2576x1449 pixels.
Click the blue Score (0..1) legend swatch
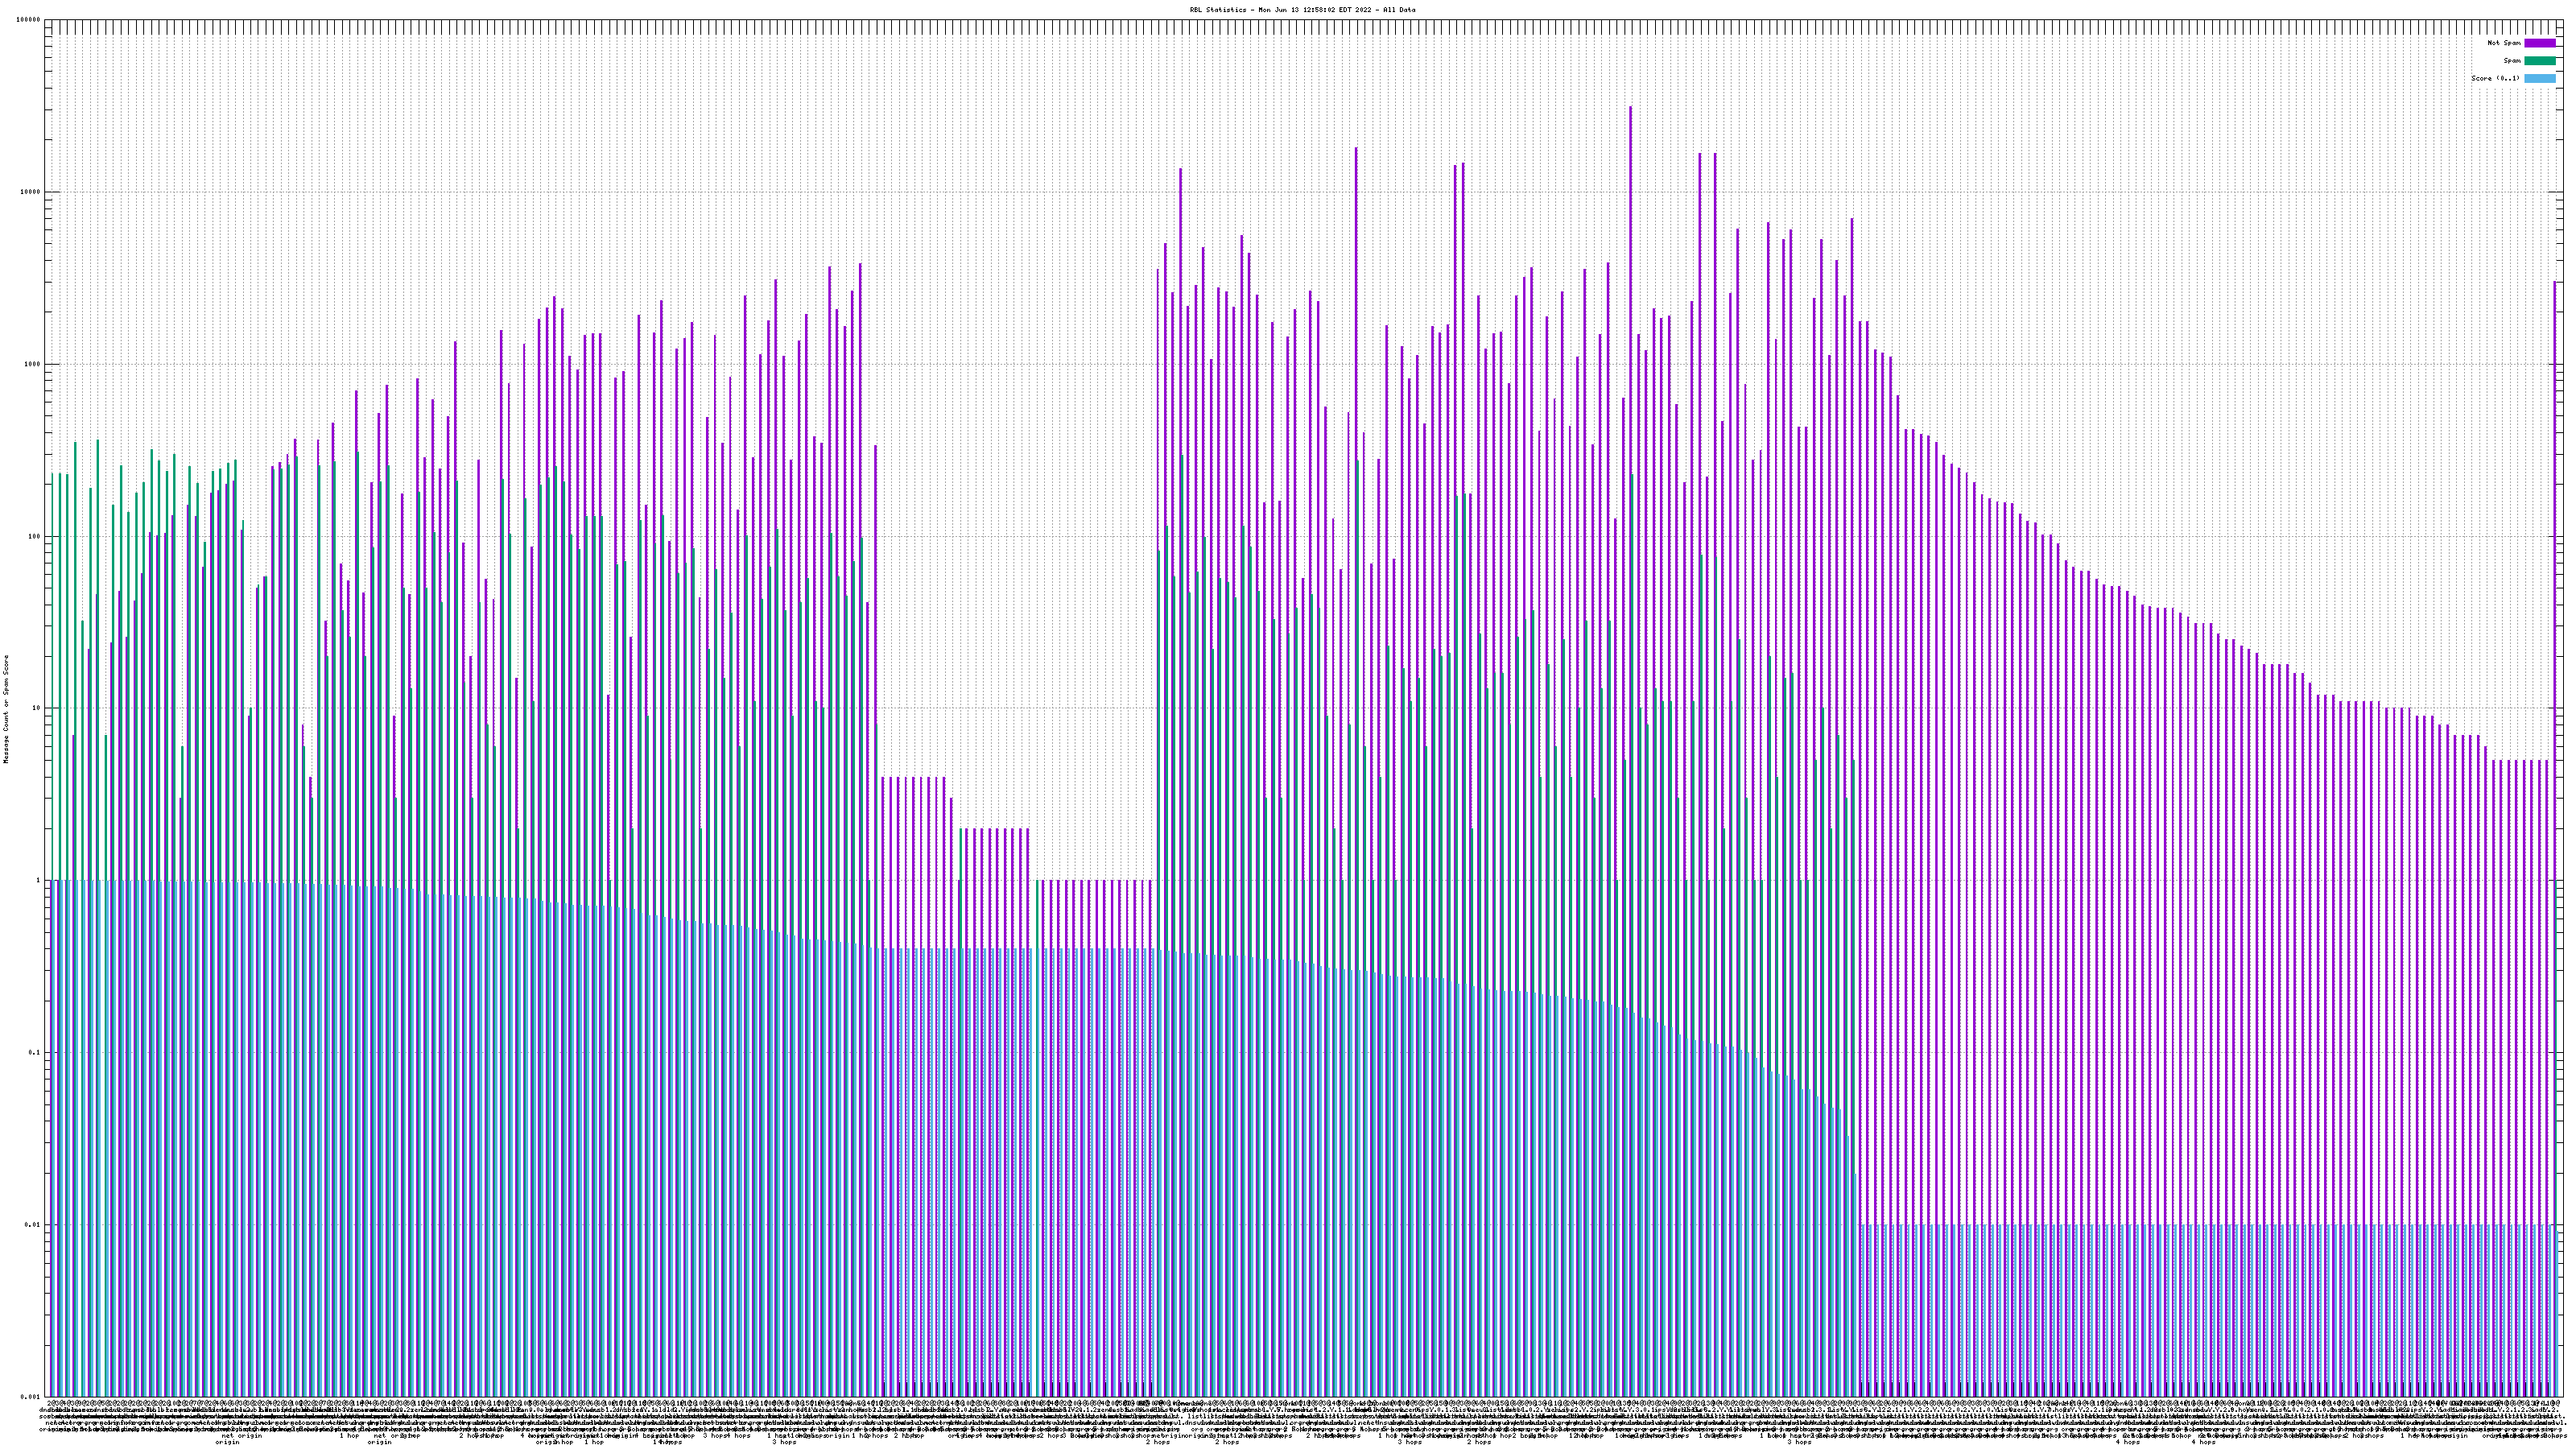(x=2539, y=78)
